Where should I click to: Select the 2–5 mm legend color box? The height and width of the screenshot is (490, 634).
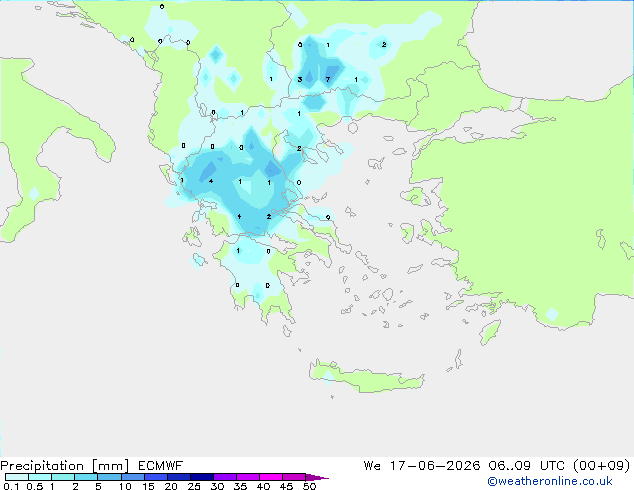tap(86, 477)
